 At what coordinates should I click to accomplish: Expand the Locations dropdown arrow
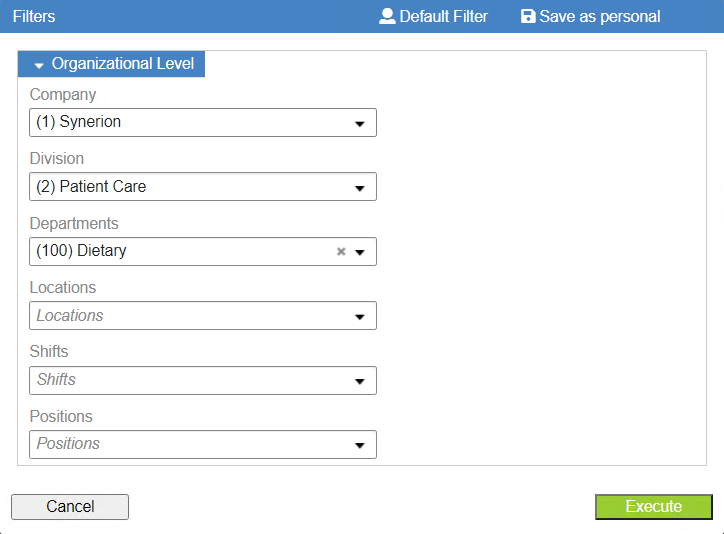[359, 317]
